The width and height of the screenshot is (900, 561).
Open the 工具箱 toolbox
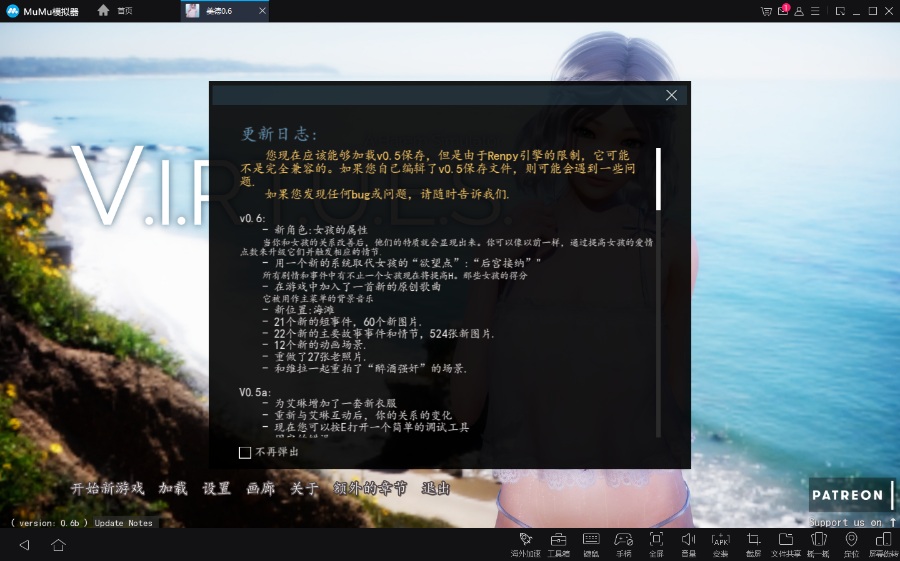pyautogui.click(x=558, y=544)
